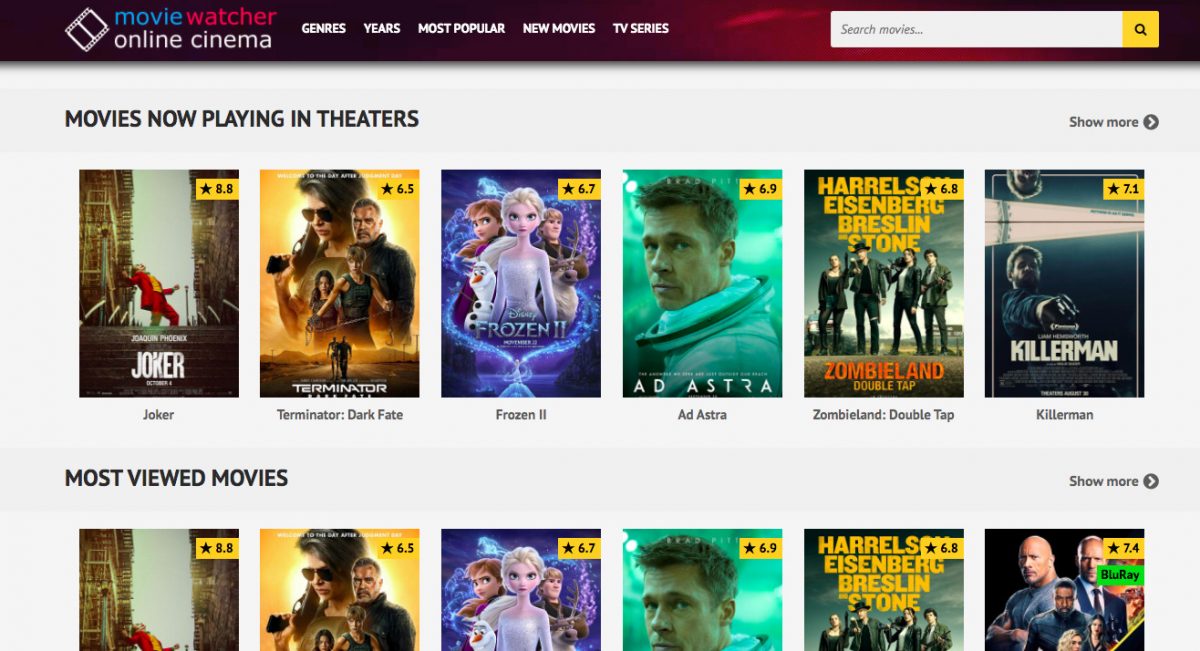Screen dimensions: 1200x651
Task: Go to Most Popular section
Action: point(461,28)
